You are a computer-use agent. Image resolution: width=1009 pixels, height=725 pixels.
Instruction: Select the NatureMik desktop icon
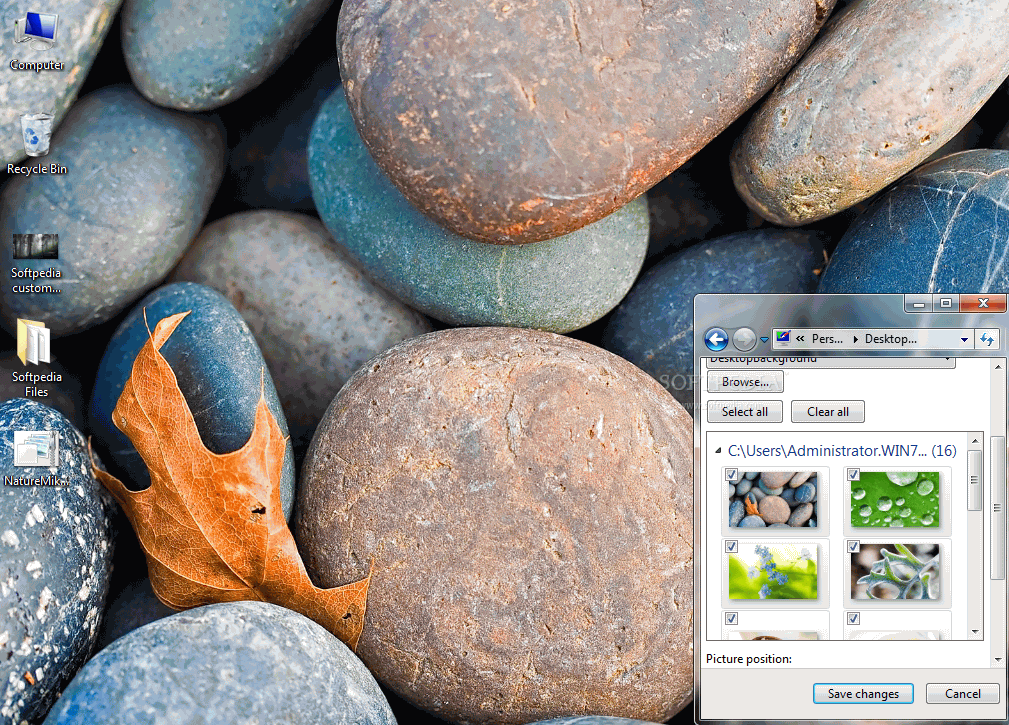coord(36,459)
